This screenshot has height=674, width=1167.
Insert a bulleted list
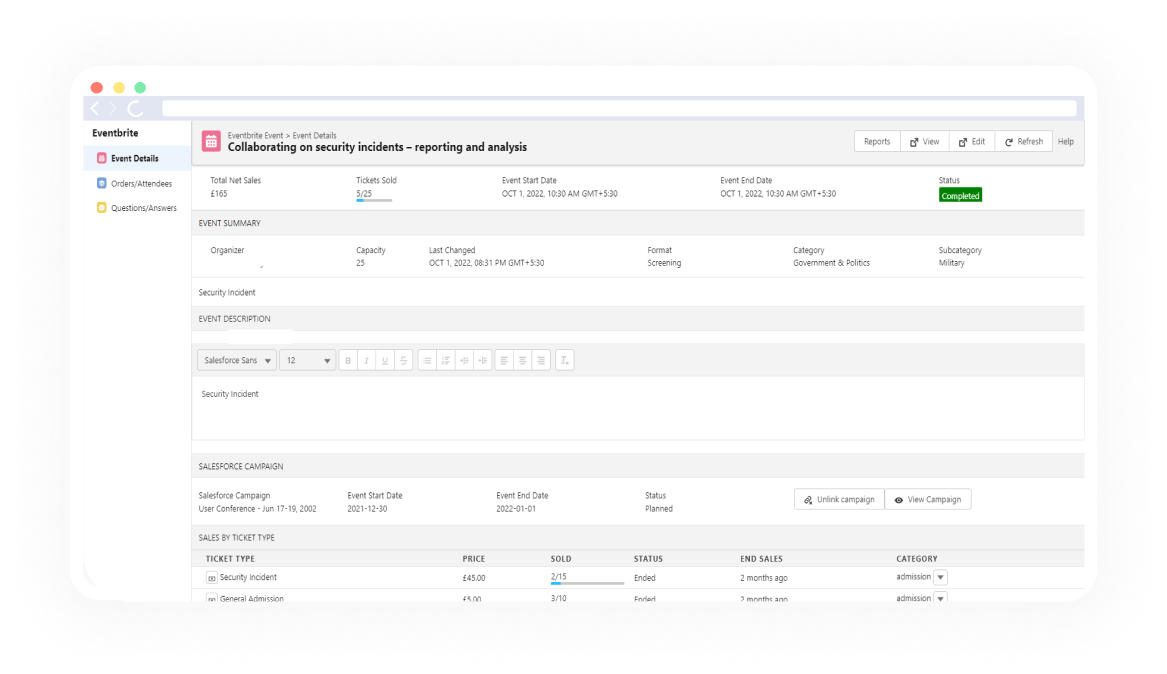(x=426, y=360)
